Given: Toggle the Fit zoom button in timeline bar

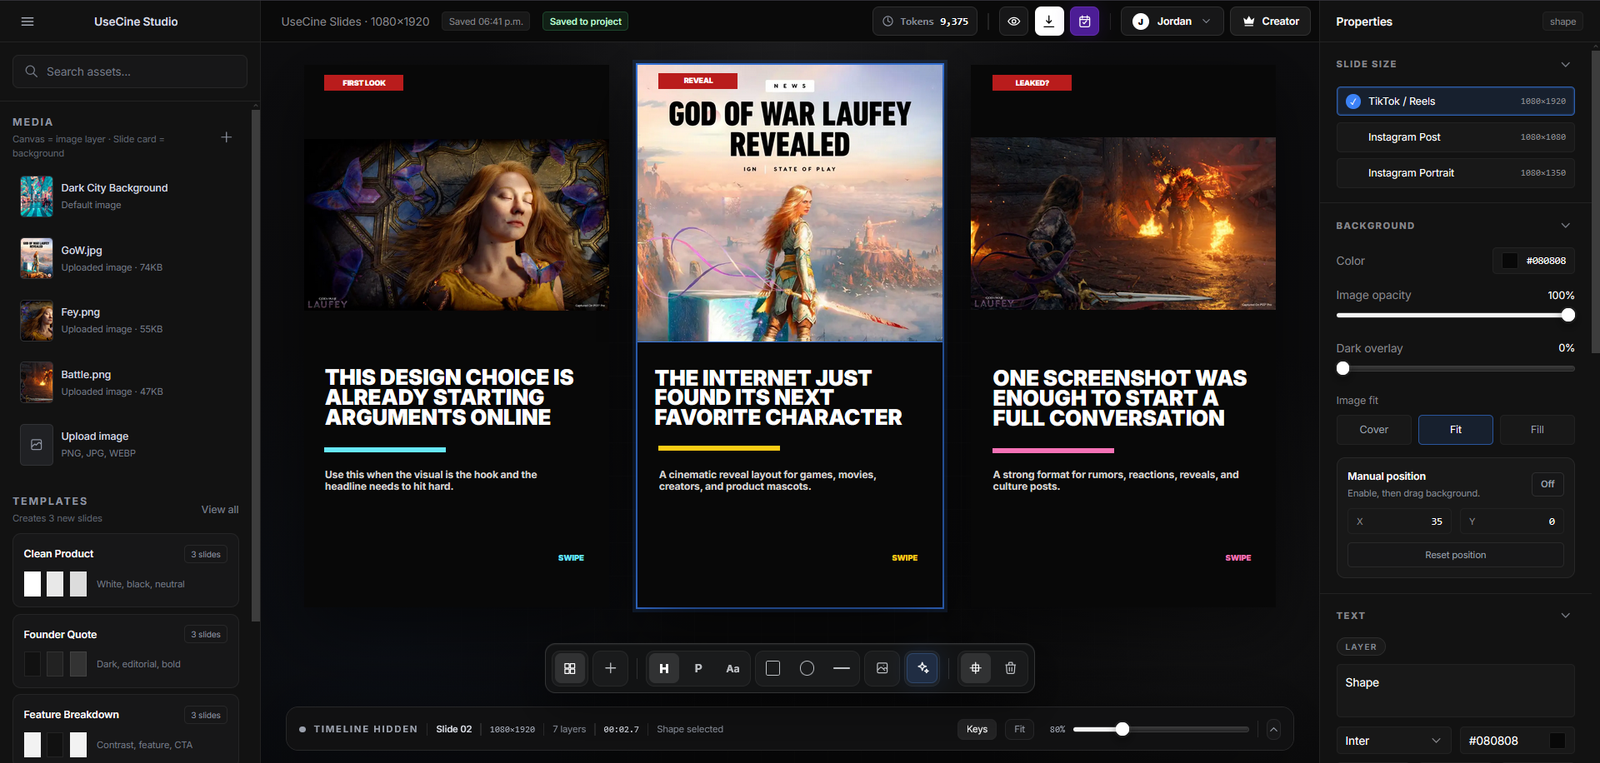Looking at the screenshot, I should click(1020, 729).
